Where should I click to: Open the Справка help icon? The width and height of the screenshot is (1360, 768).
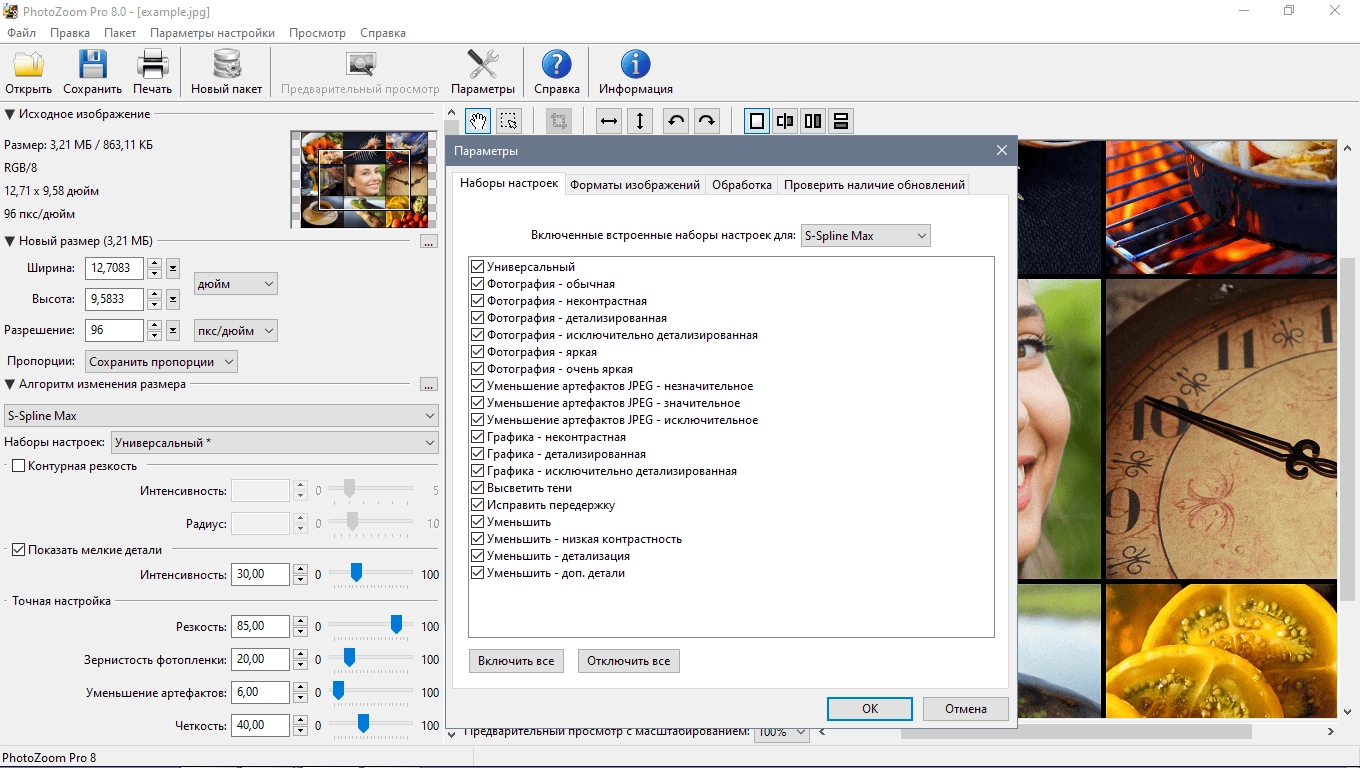point(557,65)
